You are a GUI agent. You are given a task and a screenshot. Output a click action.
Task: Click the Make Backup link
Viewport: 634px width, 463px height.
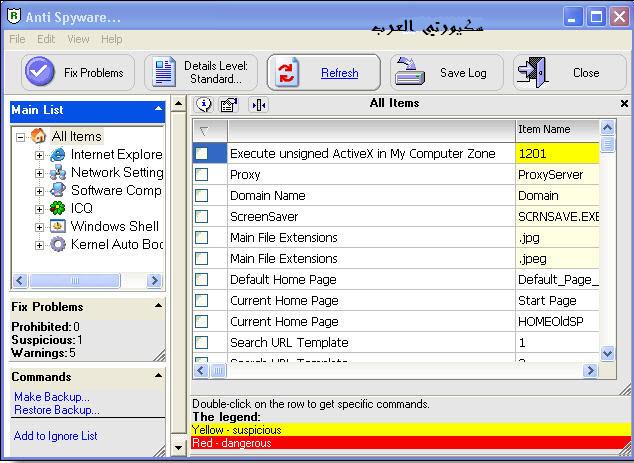(52, 397)
